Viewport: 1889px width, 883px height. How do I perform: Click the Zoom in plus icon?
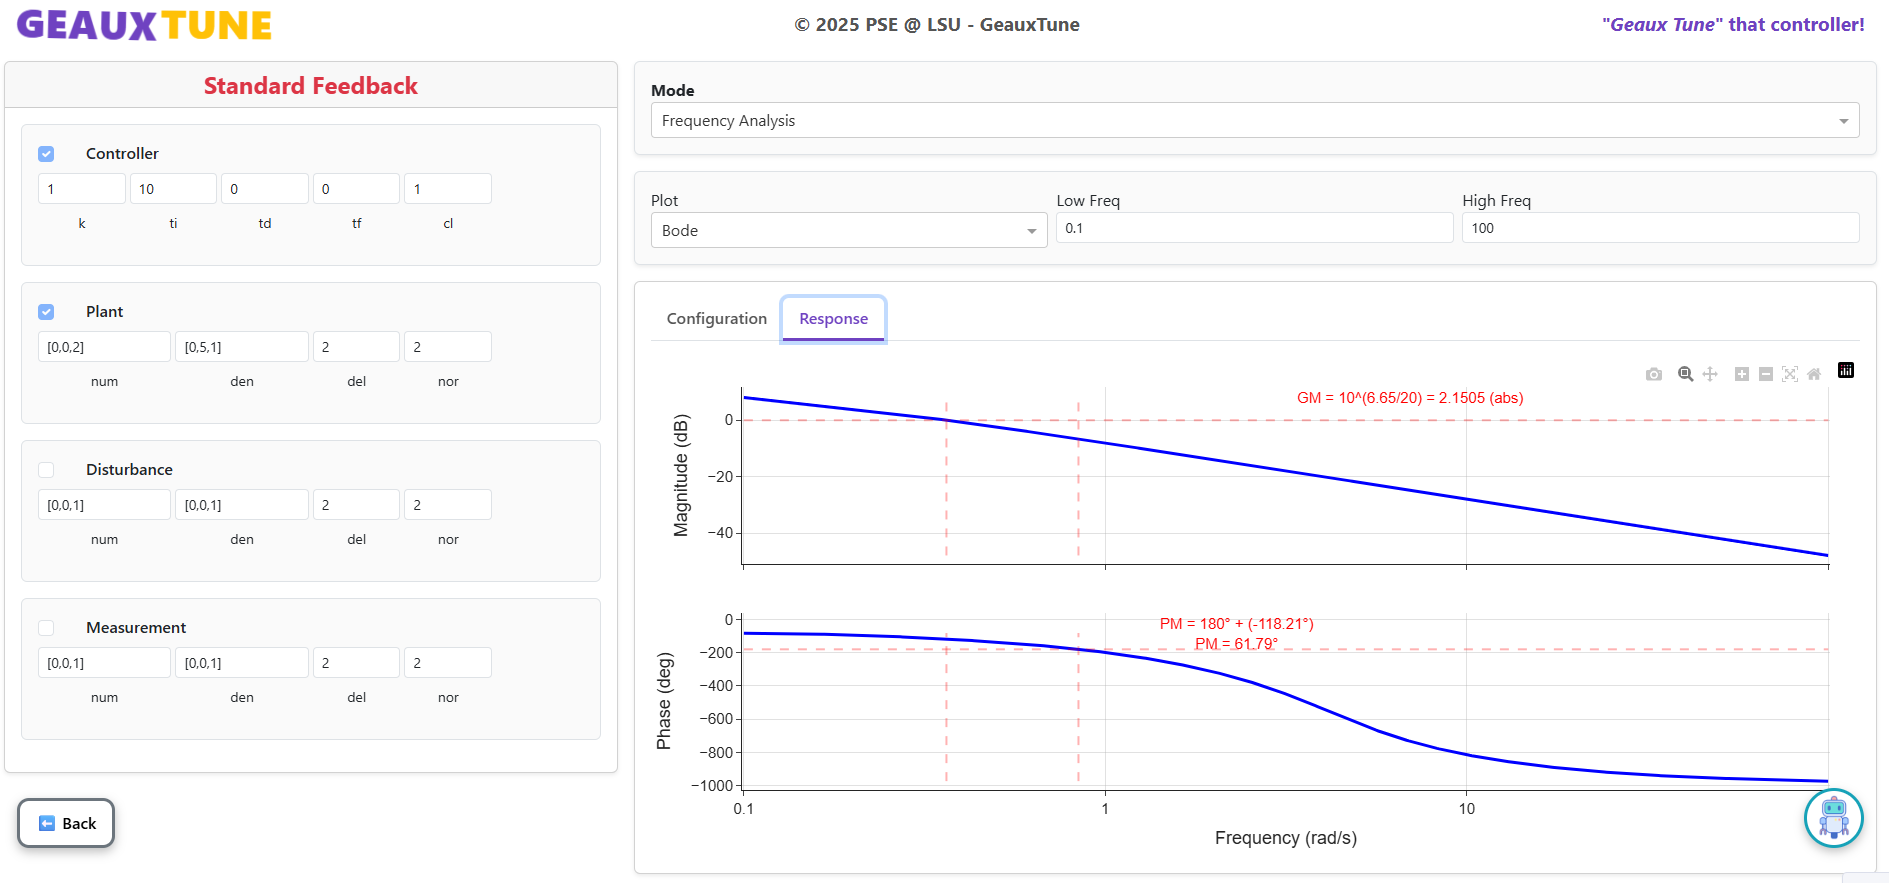coord(1742,374)
